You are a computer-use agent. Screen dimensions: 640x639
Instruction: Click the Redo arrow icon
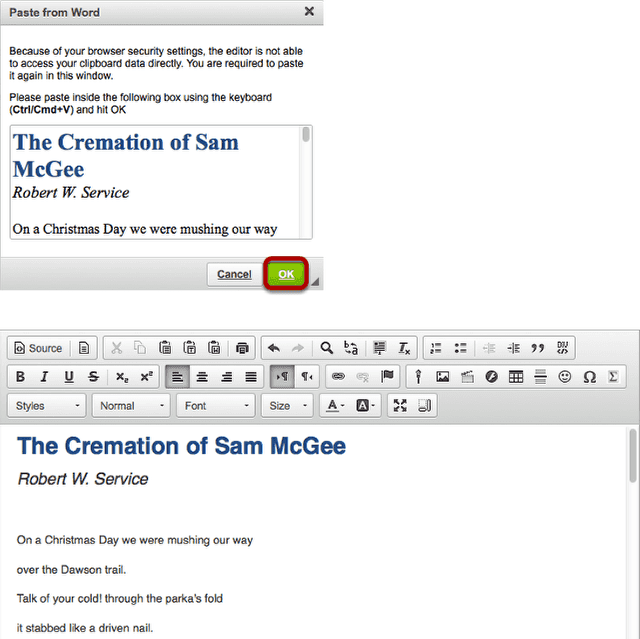pos(298,348)
